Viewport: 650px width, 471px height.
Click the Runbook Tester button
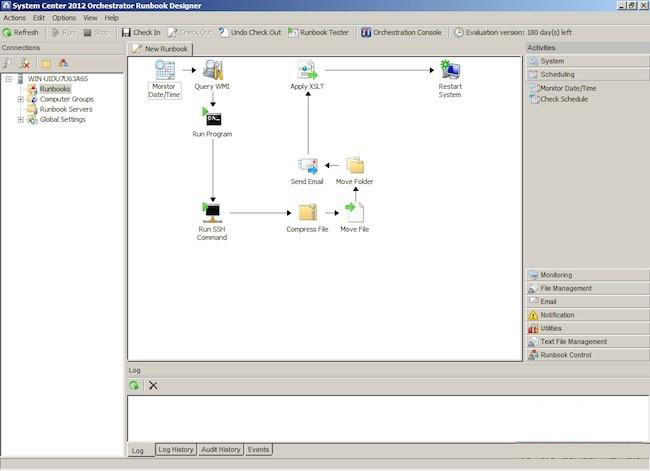pyautogui.click(x=318, y=32)
